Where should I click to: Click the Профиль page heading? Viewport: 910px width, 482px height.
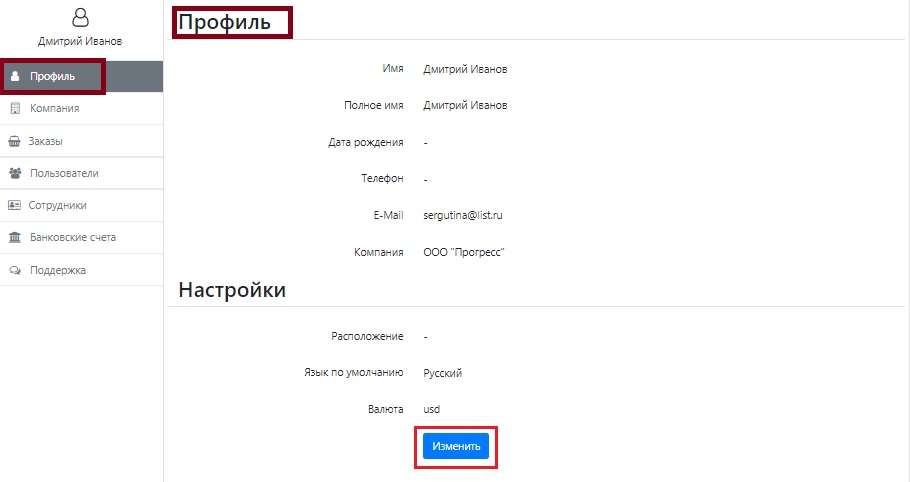(x=224, y=22)
